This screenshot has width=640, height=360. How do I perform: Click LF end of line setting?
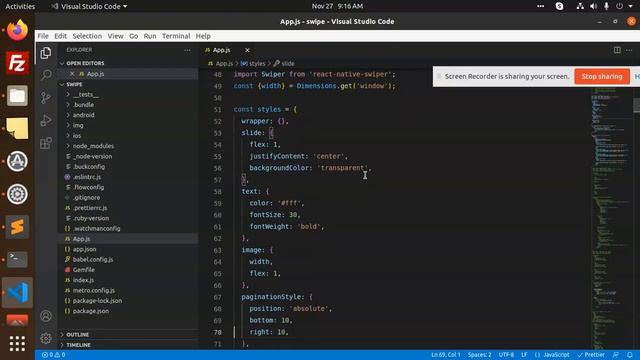point(524,355)
